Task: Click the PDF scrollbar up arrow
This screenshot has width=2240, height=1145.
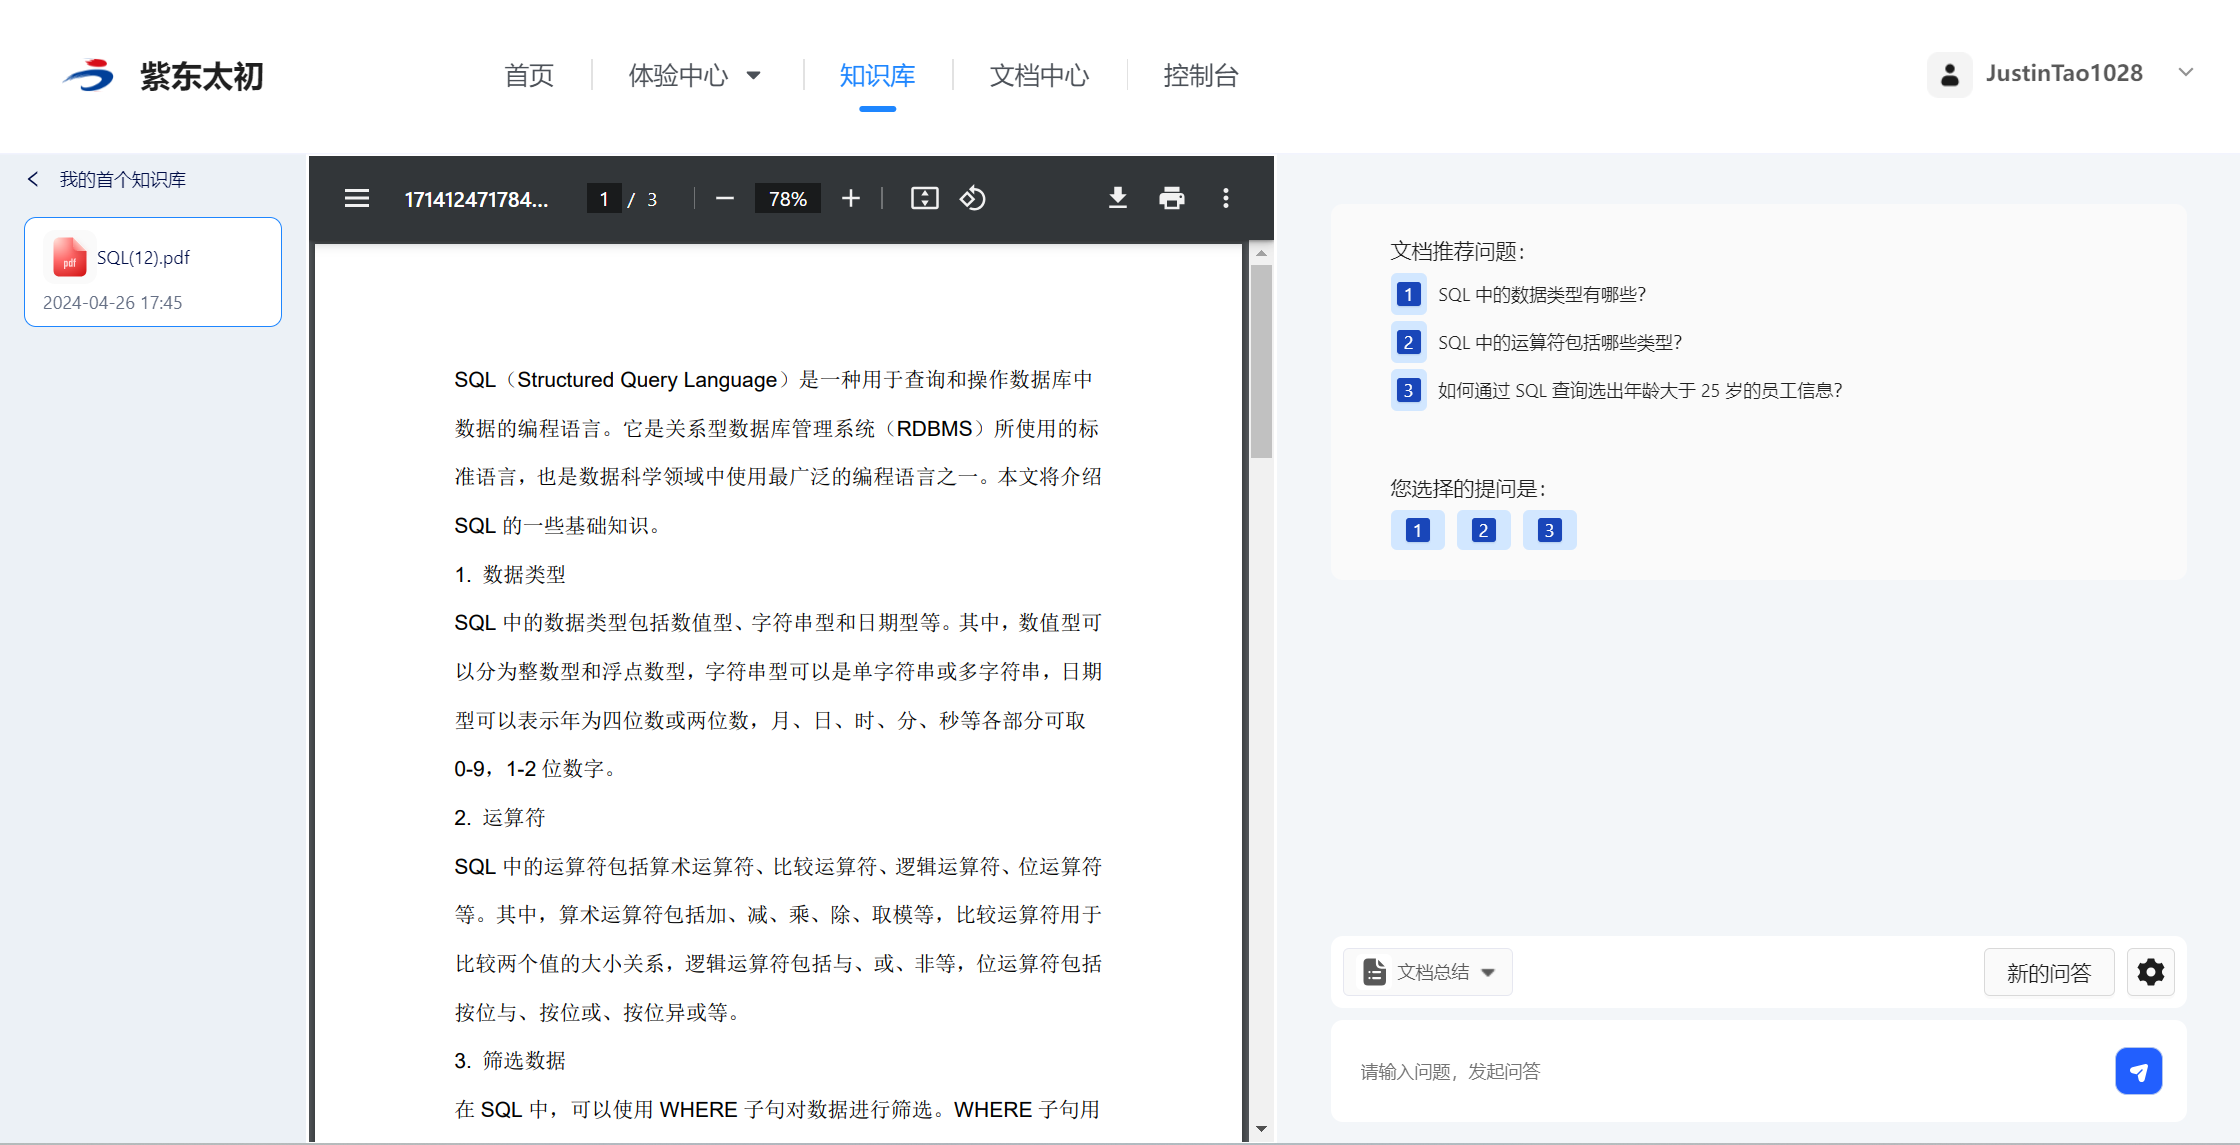Action: (1261, 253)
